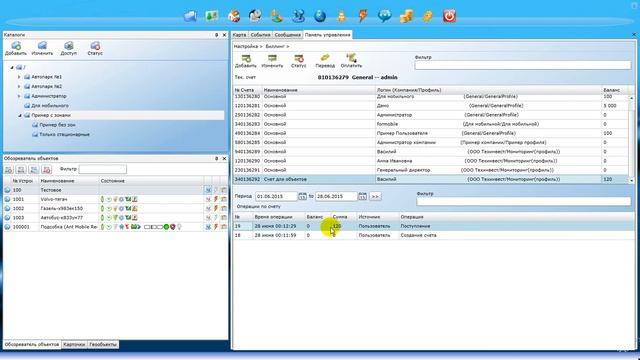This screenshot has width=640, height=360.
Task: Pin the Каталоги panel
Action: (216, 35)
